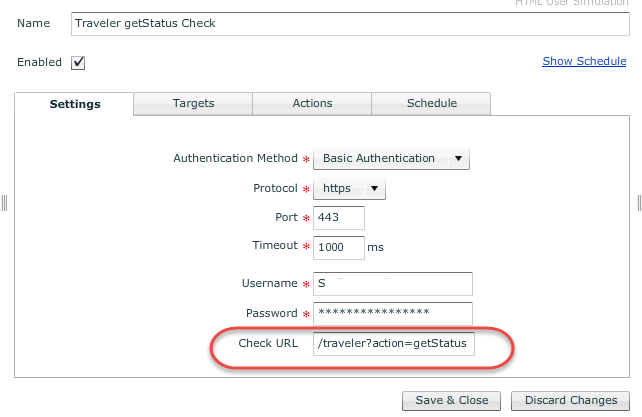
Task: Click the Username input box
Action: tap(393, 283)
